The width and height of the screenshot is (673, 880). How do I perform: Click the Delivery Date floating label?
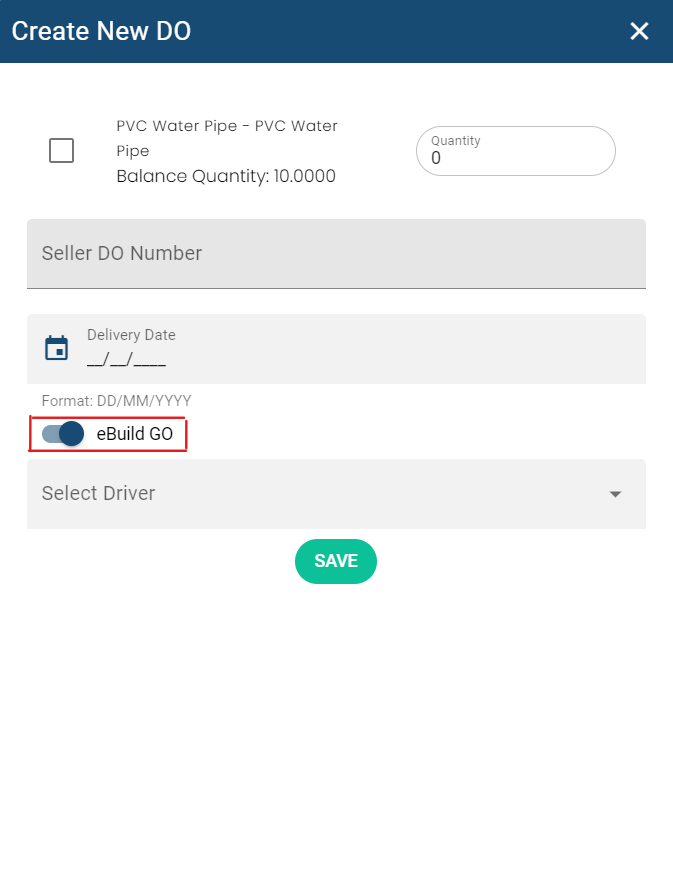point(131,335)
